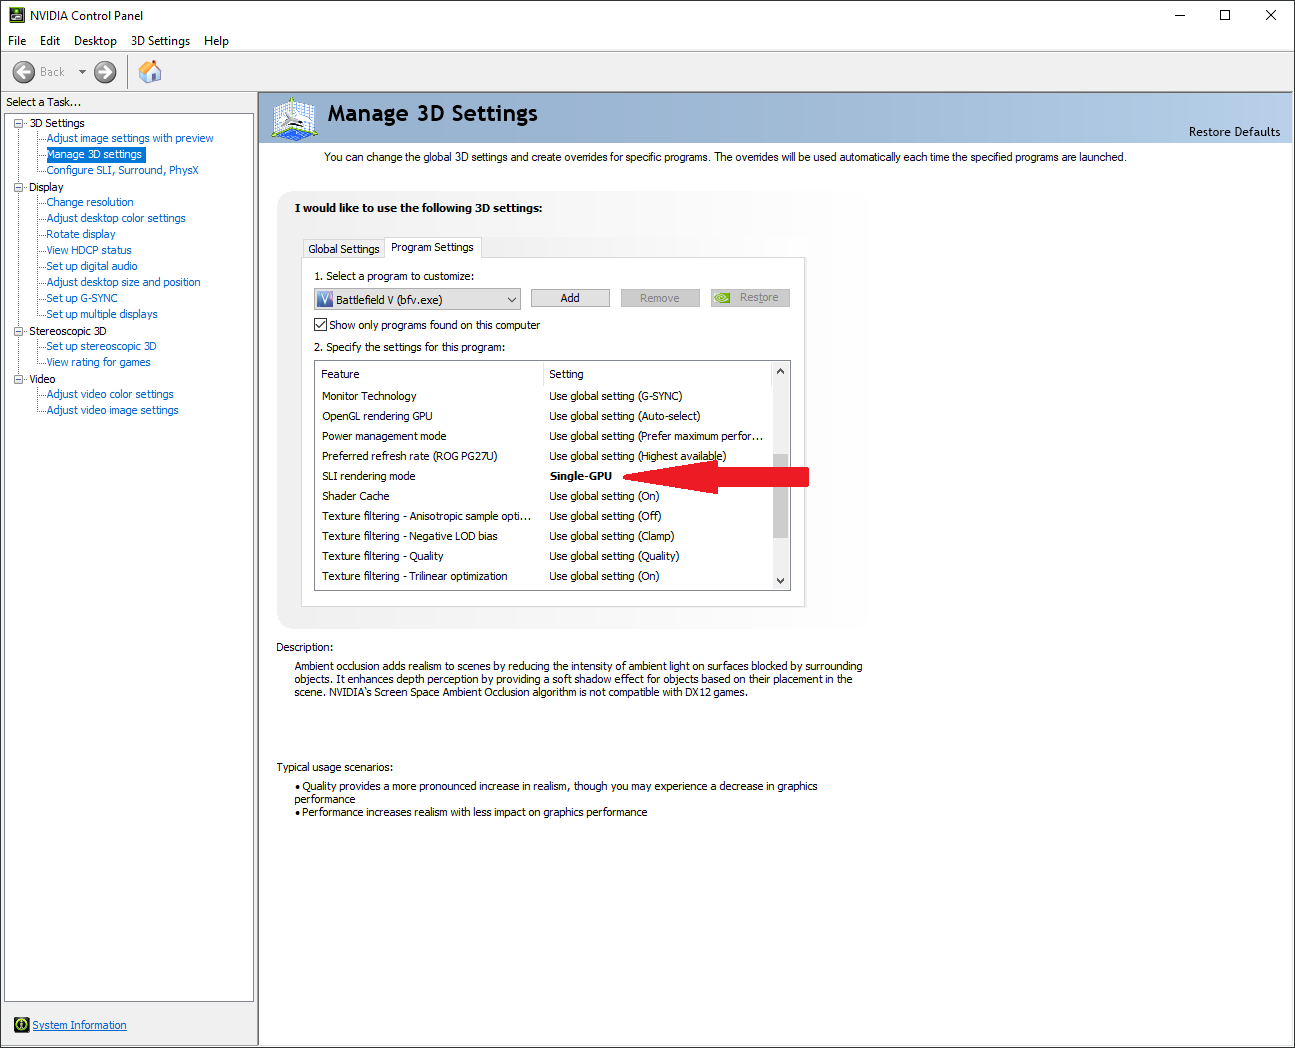Open Set up digital audio task

pyautogui.click(x=92, y=266)
